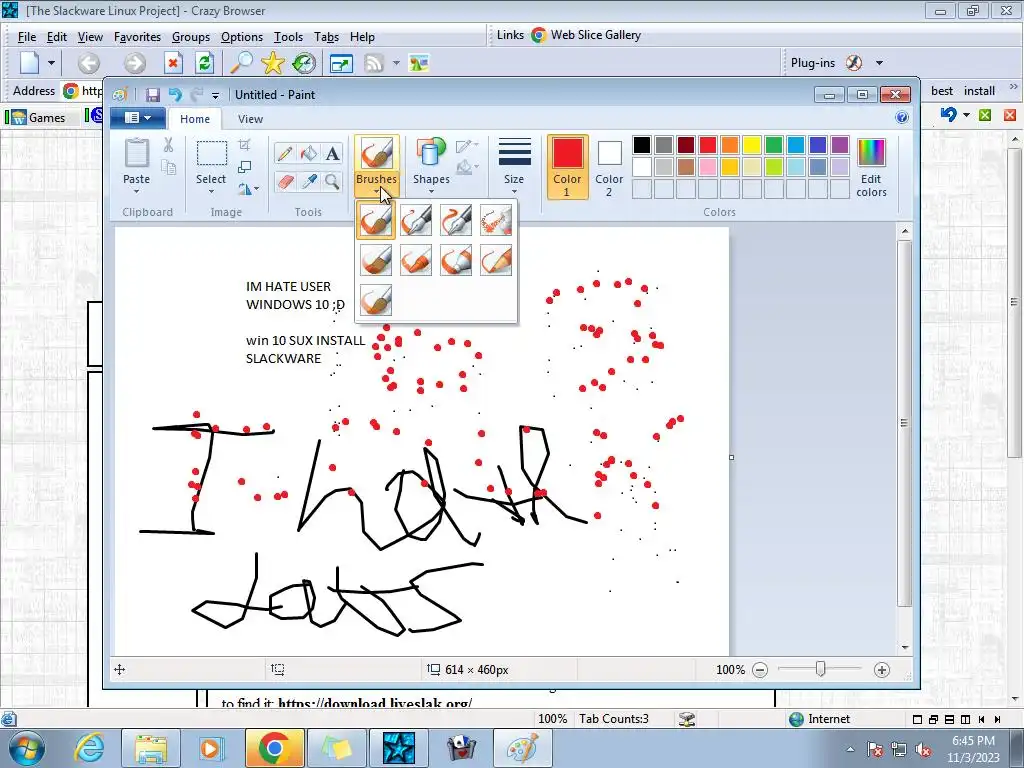Click the Cut scissors icon in Clipboard
This screenshot has height=768, width=1024.
click(168, 145)
